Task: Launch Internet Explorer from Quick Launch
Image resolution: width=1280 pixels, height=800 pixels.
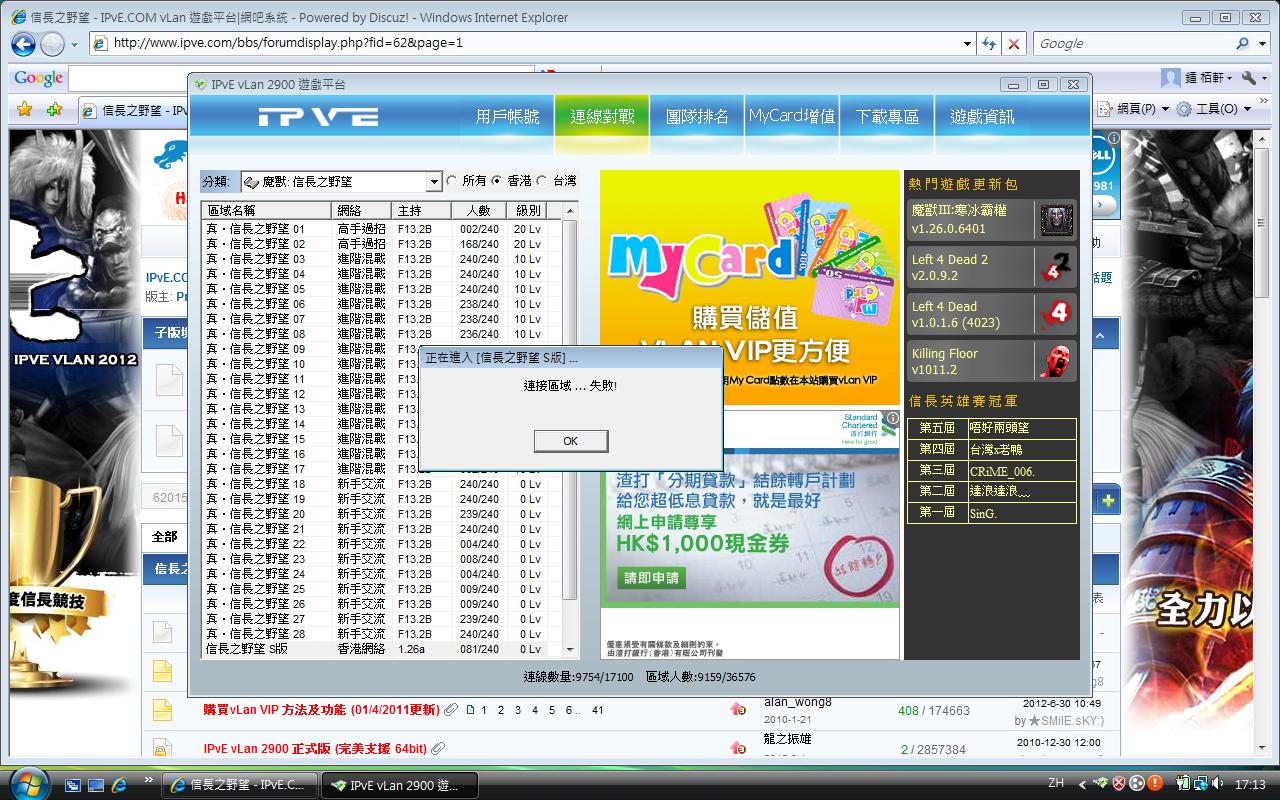Action: (x=119, y=785)
